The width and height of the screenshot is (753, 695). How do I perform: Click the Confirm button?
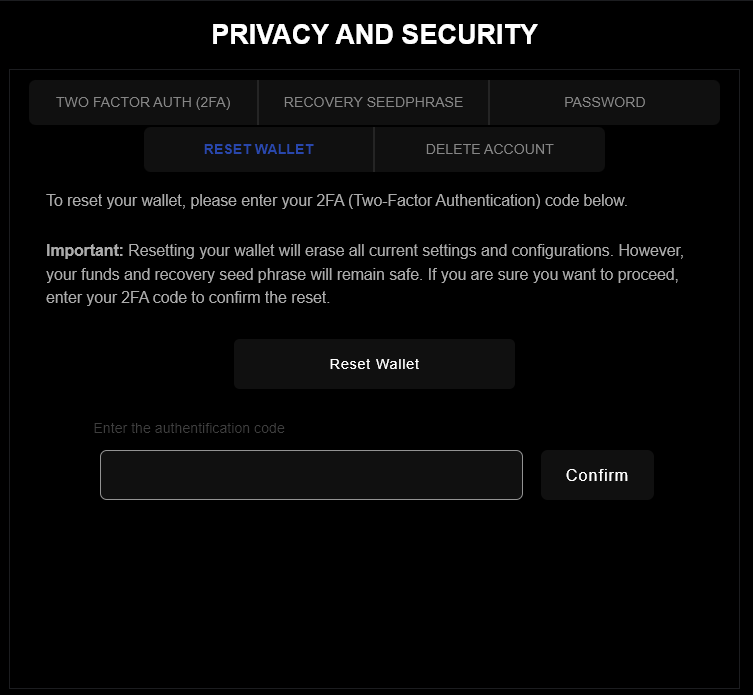click(597, 475)
